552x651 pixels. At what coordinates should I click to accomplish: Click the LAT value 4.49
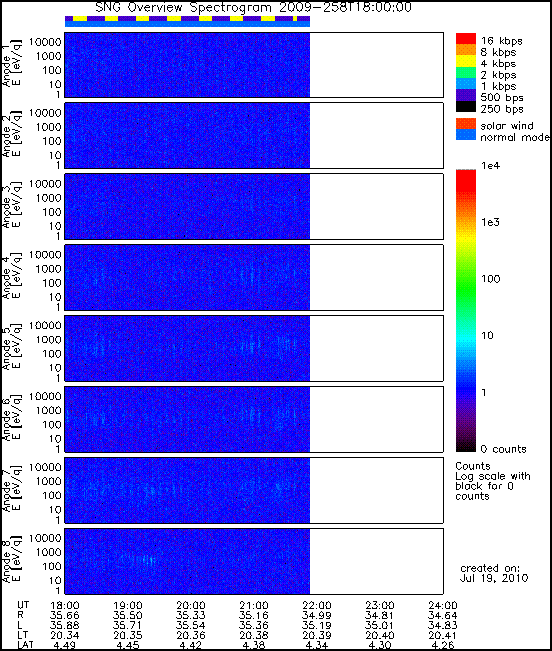coord(65,646)
